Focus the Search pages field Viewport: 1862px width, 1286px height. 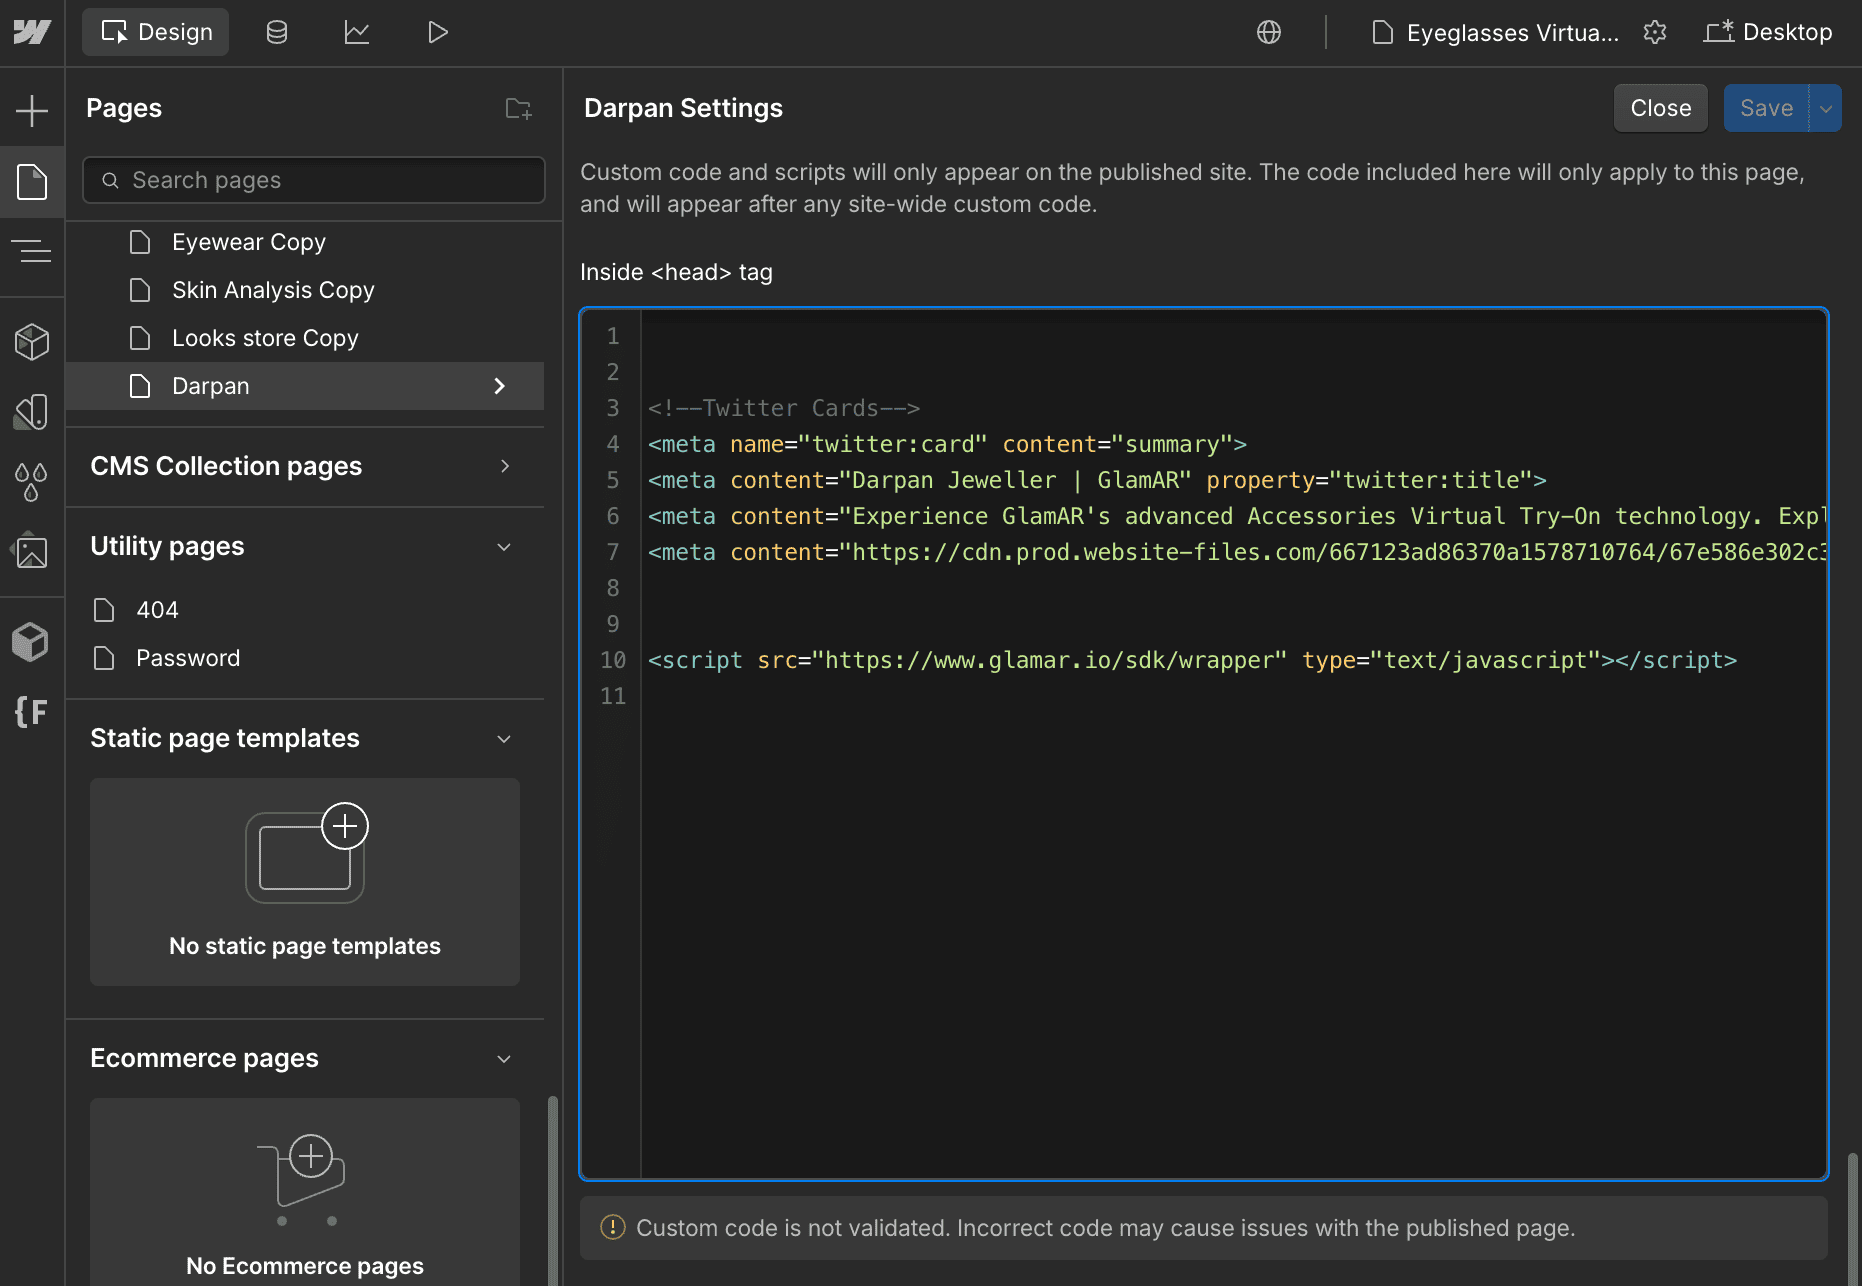tap(313, 180)
